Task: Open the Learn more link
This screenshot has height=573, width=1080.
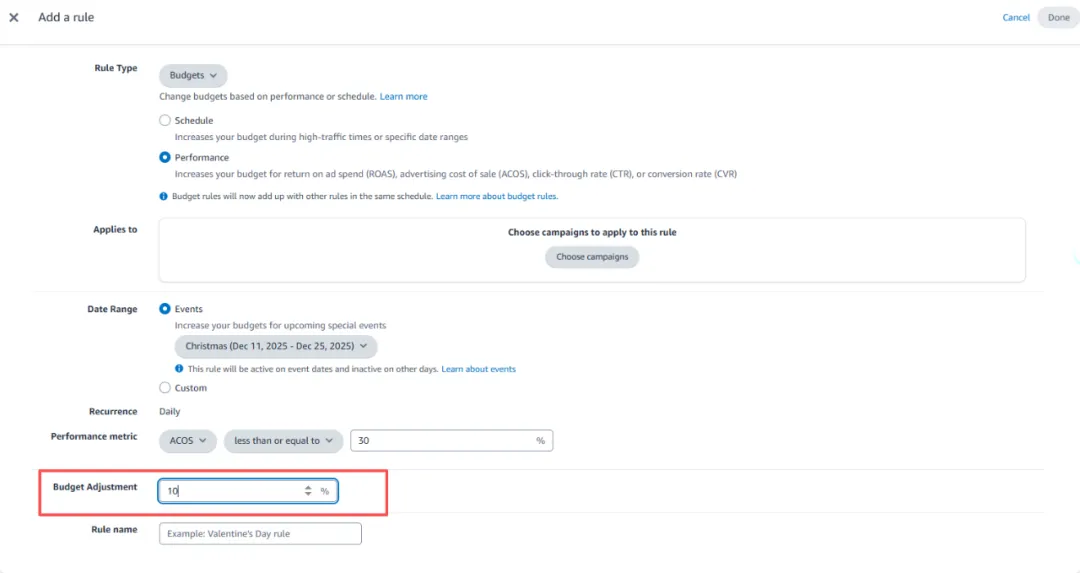Action: point(403,96)
